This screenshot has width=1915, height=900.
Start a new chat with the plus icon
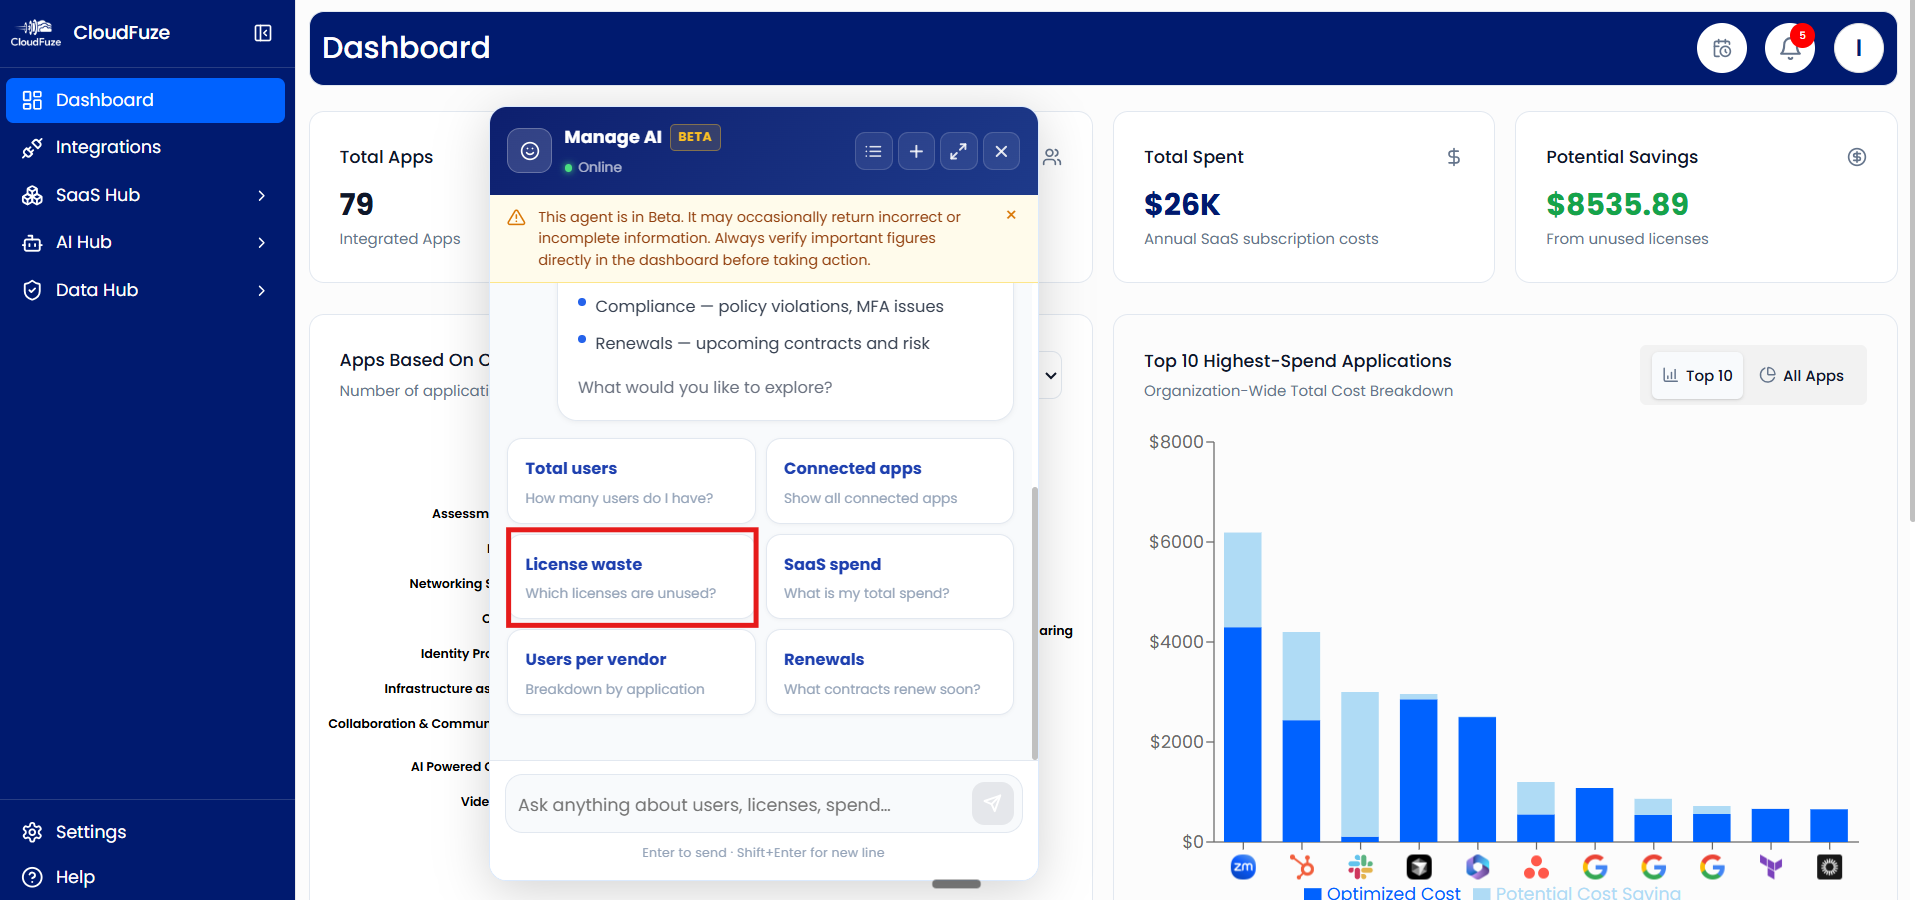[x=915, y=151]
